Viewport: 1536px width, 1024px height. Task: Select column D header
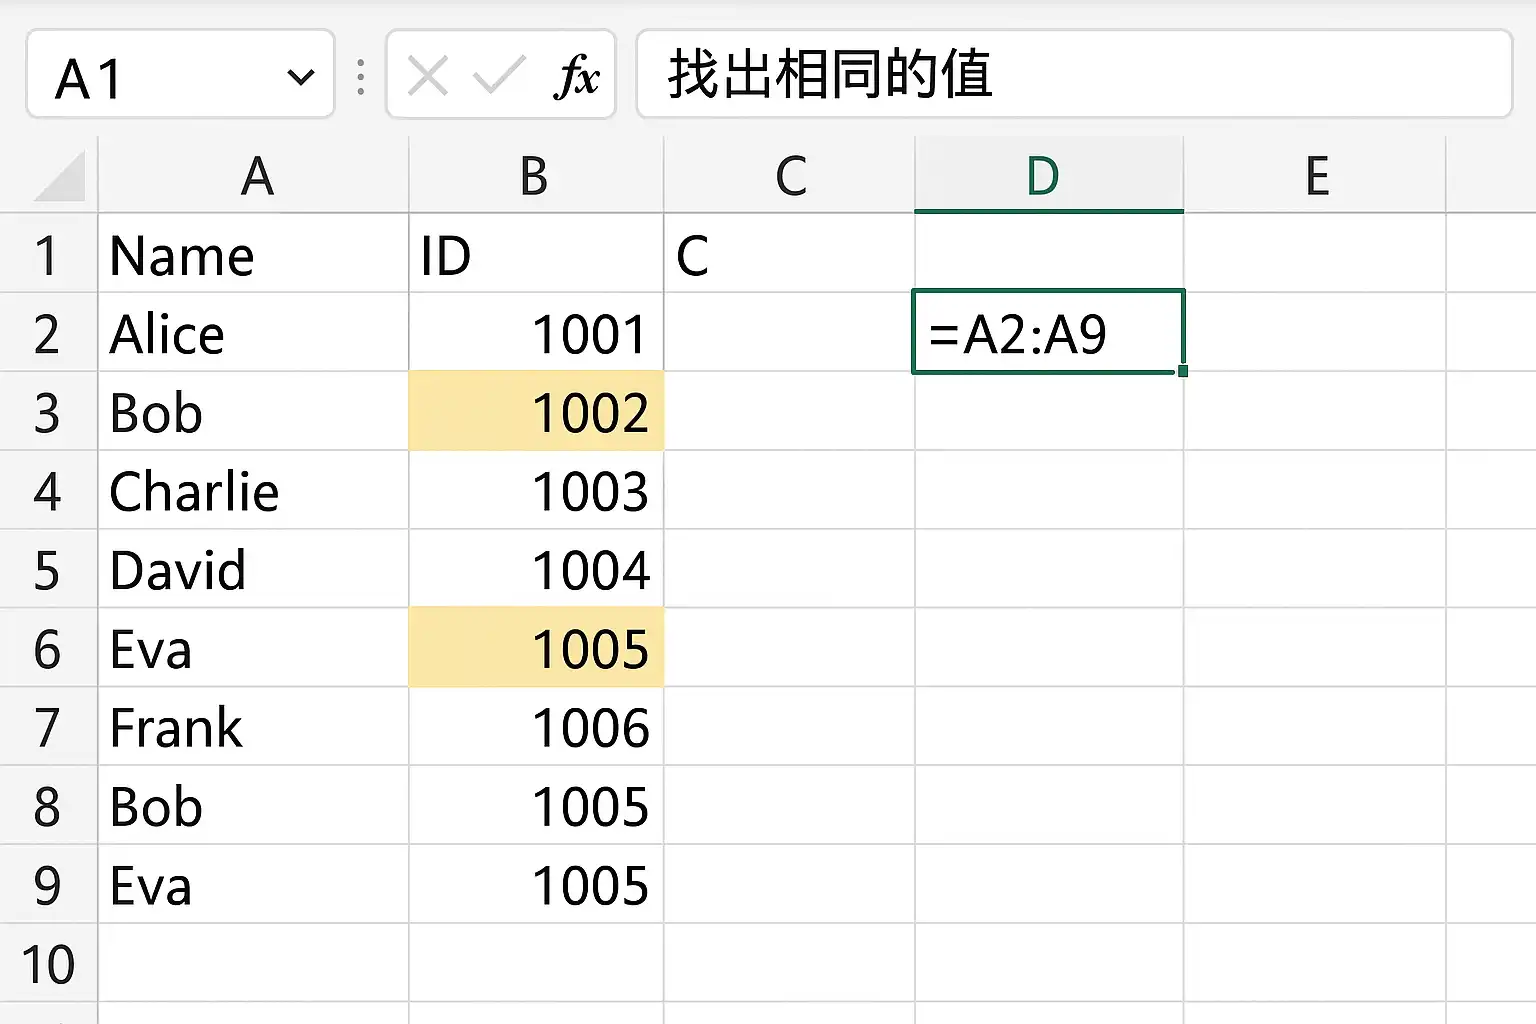tap(1046, 176)
